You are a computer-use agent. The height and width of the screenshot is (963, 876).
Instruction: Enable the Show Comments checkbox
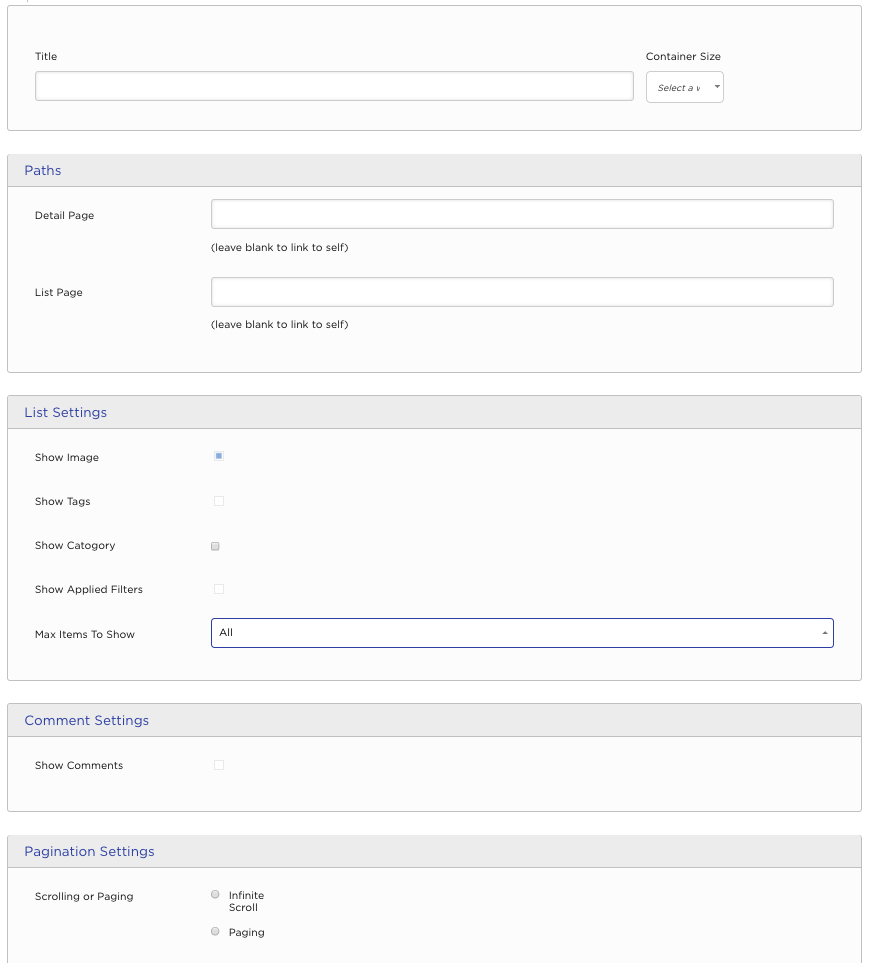[x=218, y=765]
